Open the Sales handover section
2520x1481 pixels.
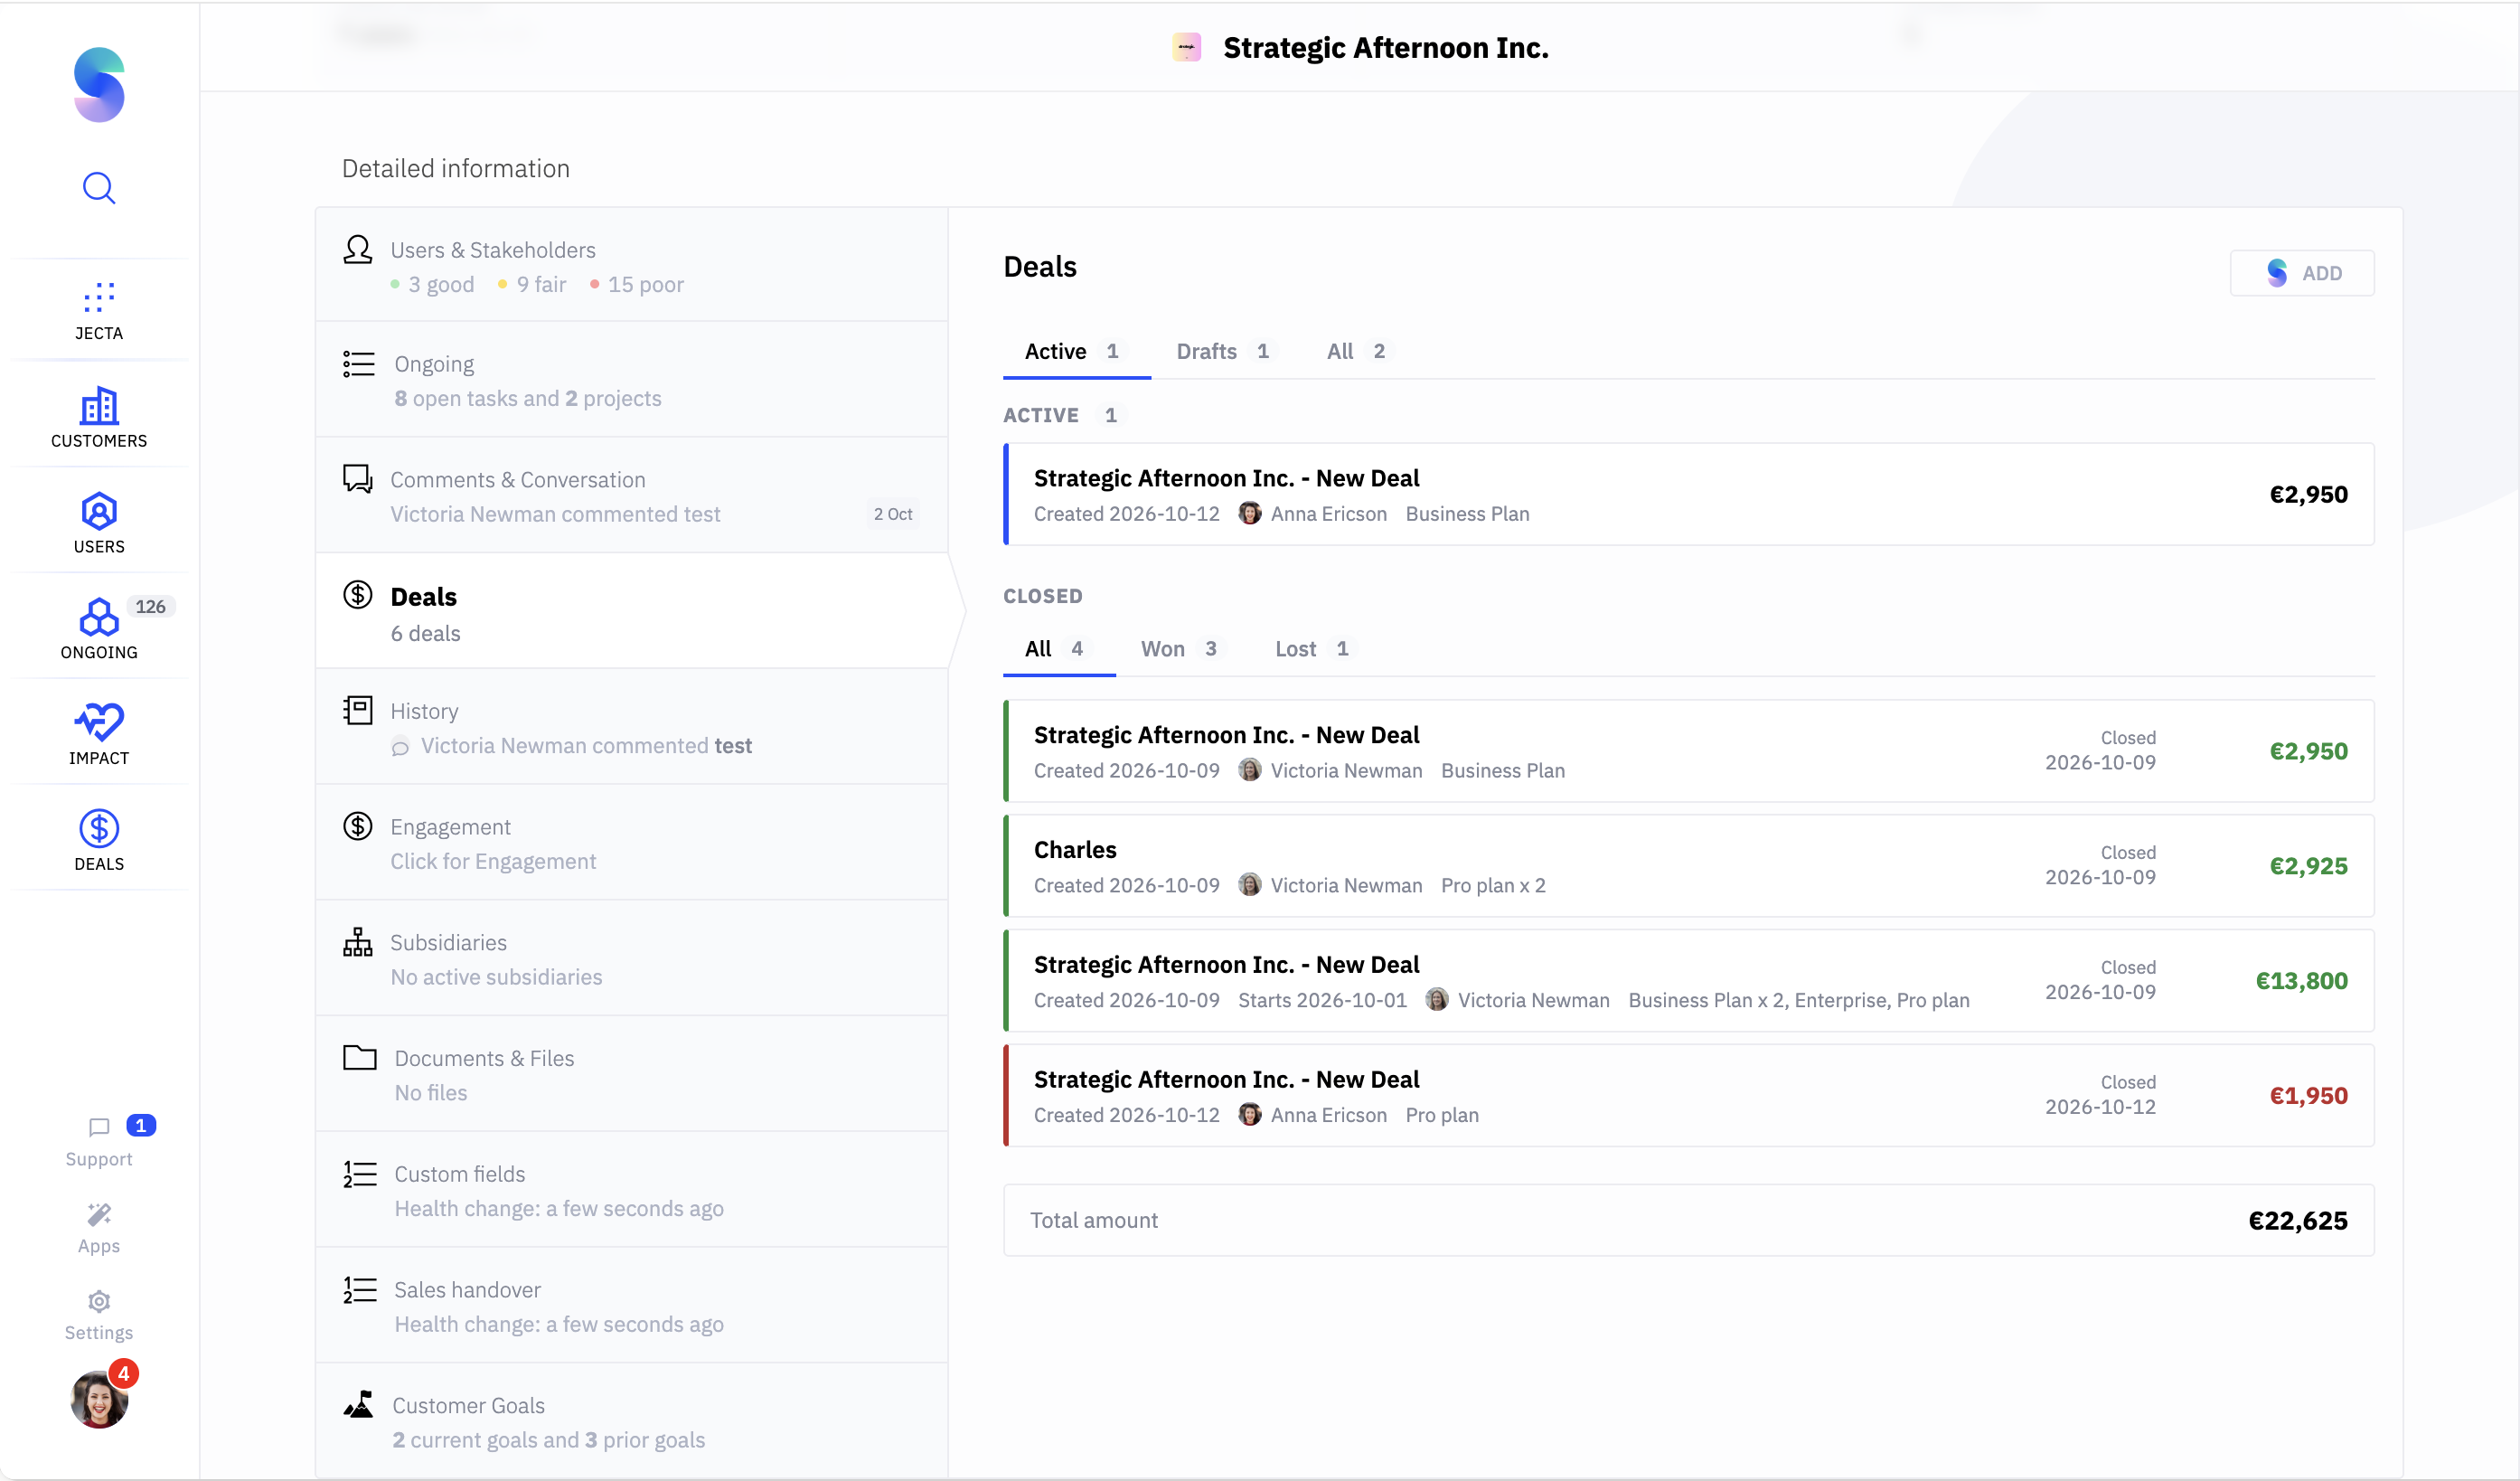click(631, 1306)
